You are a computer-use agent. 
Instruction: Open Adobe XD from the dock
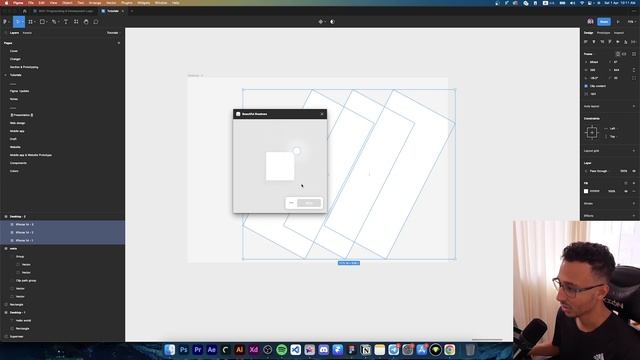pyautogui.click(x=253, y=350)
